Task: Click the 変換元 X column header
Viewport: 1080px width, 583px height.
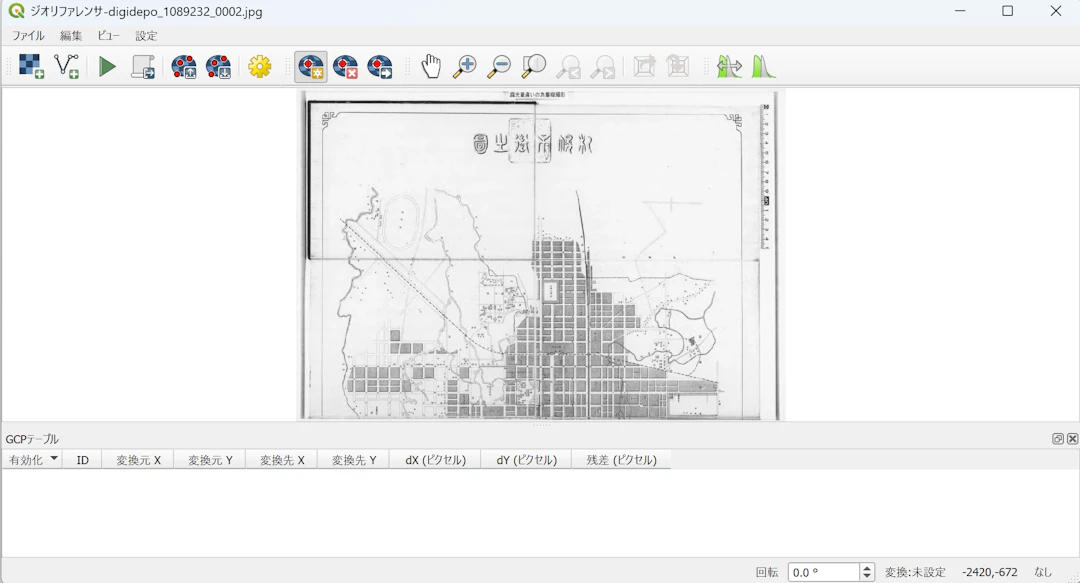Action: (138, 460)
